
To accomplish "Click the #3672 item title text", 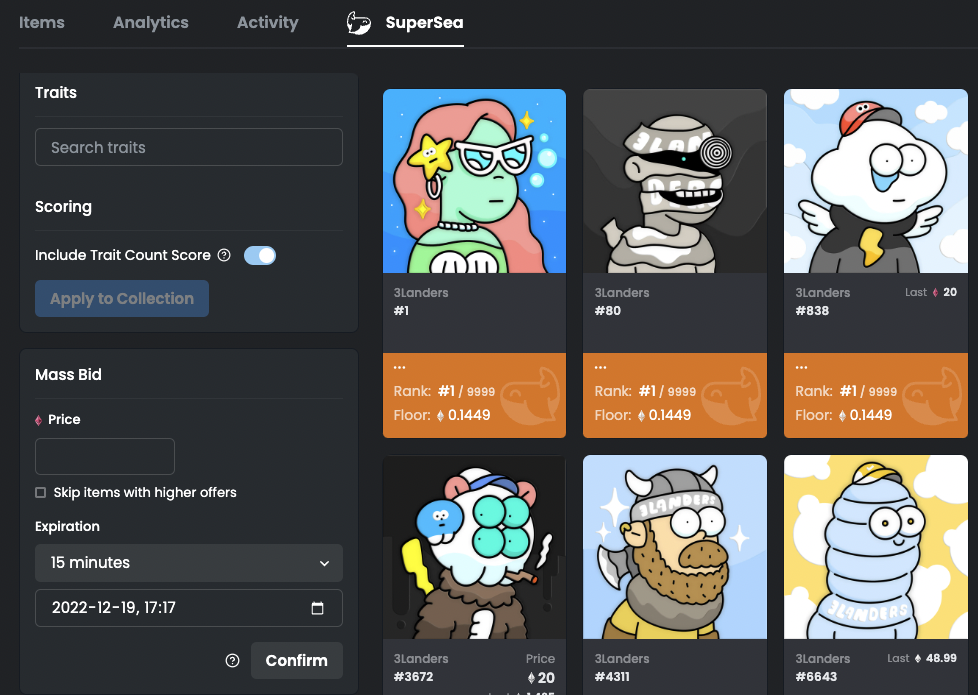I will [x=414, y=677].
